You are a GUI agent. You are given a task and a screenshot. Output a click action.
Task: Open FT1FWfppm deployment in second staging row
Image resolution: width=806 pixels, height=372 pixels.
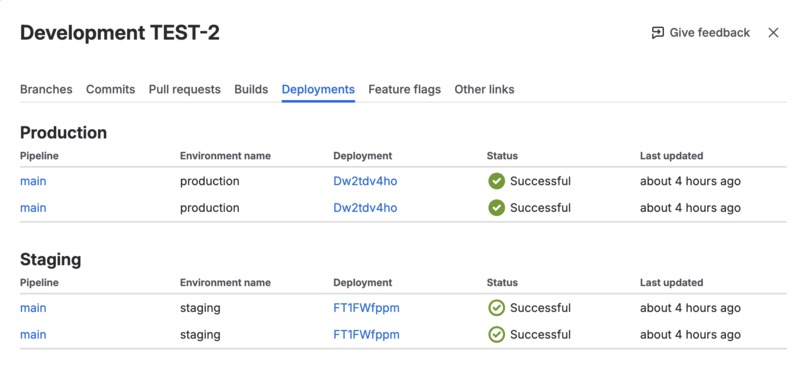click(x=367, y=335)
